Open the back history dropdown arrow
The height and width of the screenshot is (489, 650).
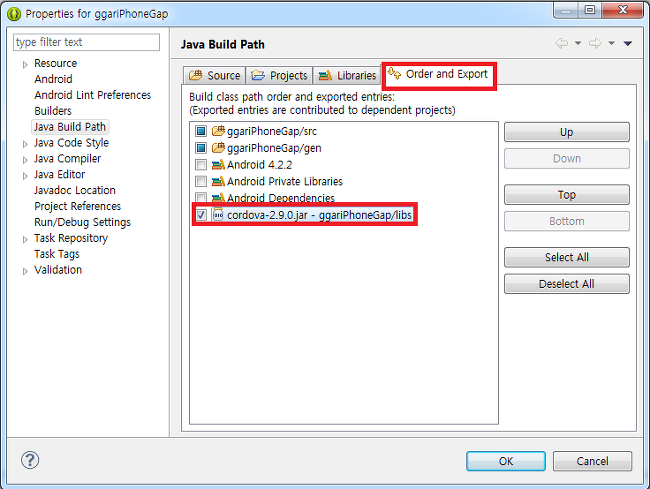point(578,43)
